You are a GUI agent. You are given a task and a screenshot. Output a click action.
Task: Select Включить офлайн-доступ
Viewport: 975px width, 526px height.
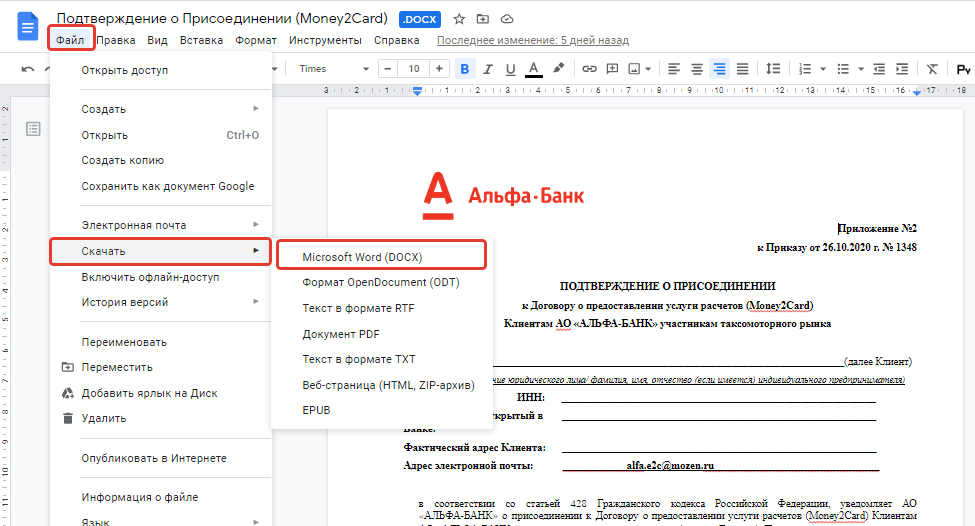tap(160, 277)
